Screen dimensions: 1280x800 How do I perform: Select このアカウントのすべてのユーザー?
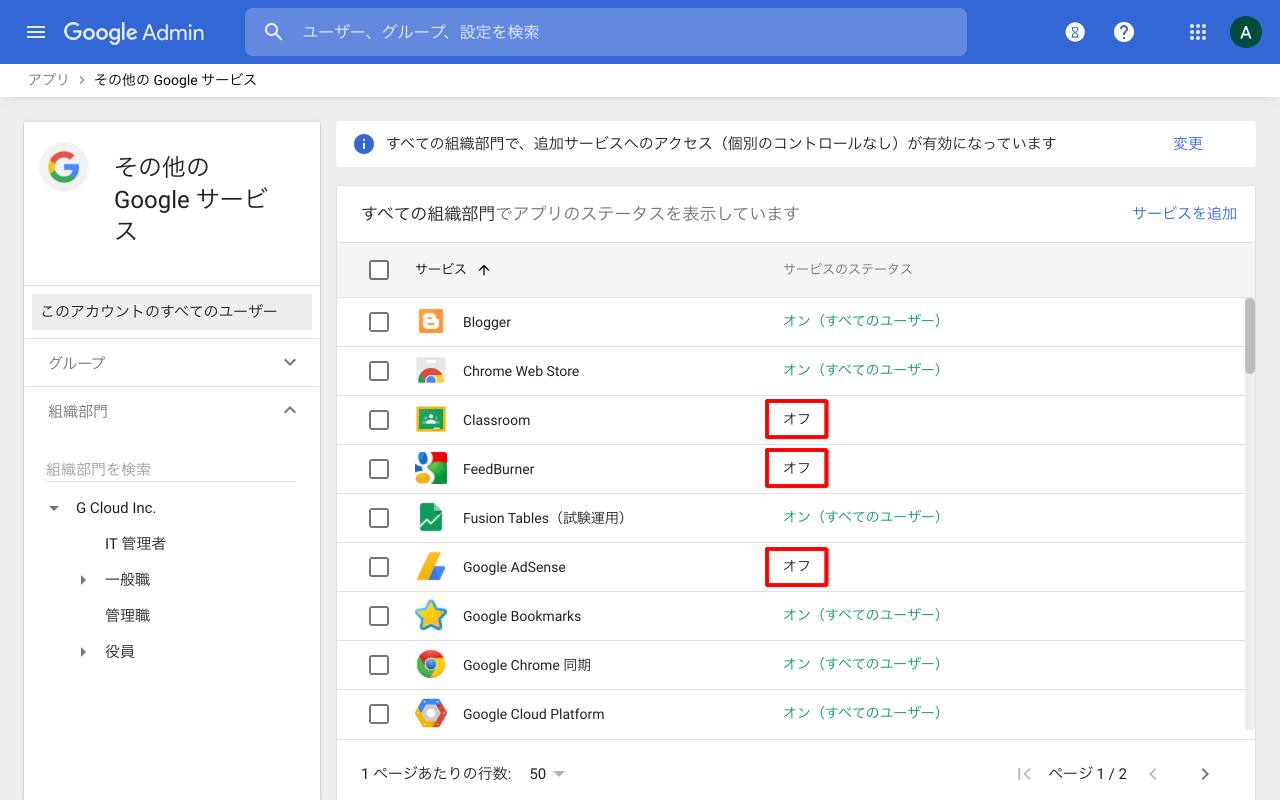(172, 312)
